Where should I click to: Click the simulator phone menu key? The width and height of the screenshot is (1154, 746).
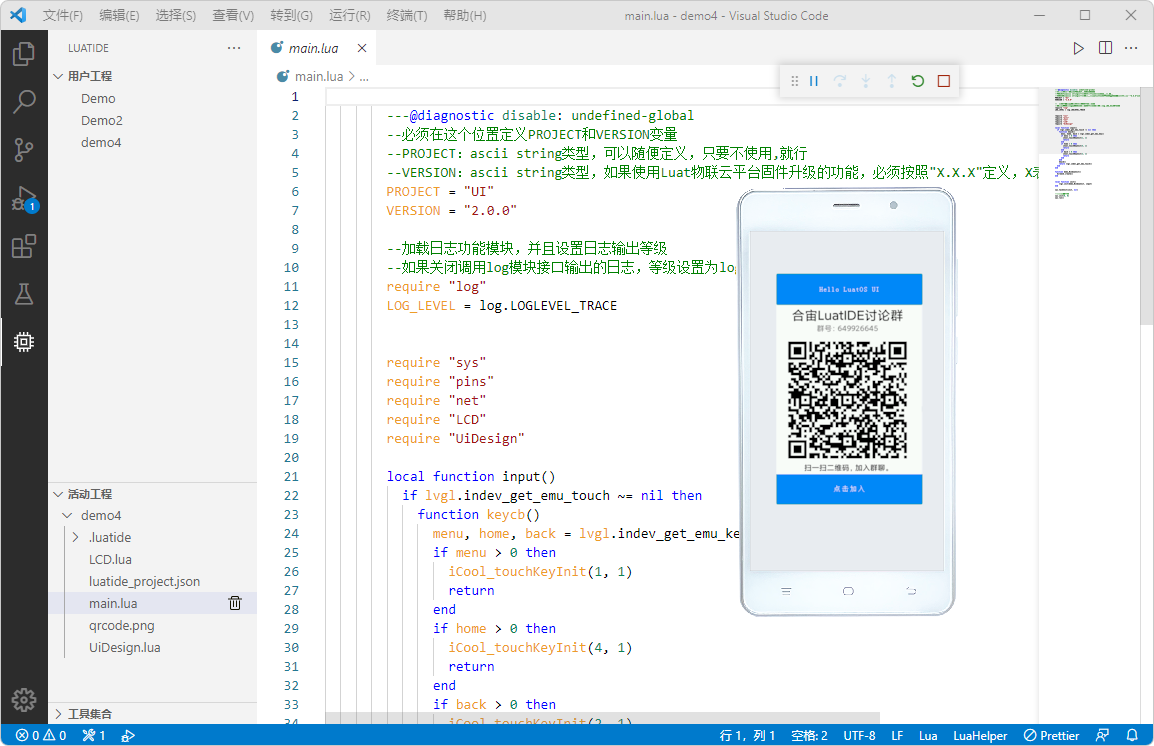tap(786, 592)
